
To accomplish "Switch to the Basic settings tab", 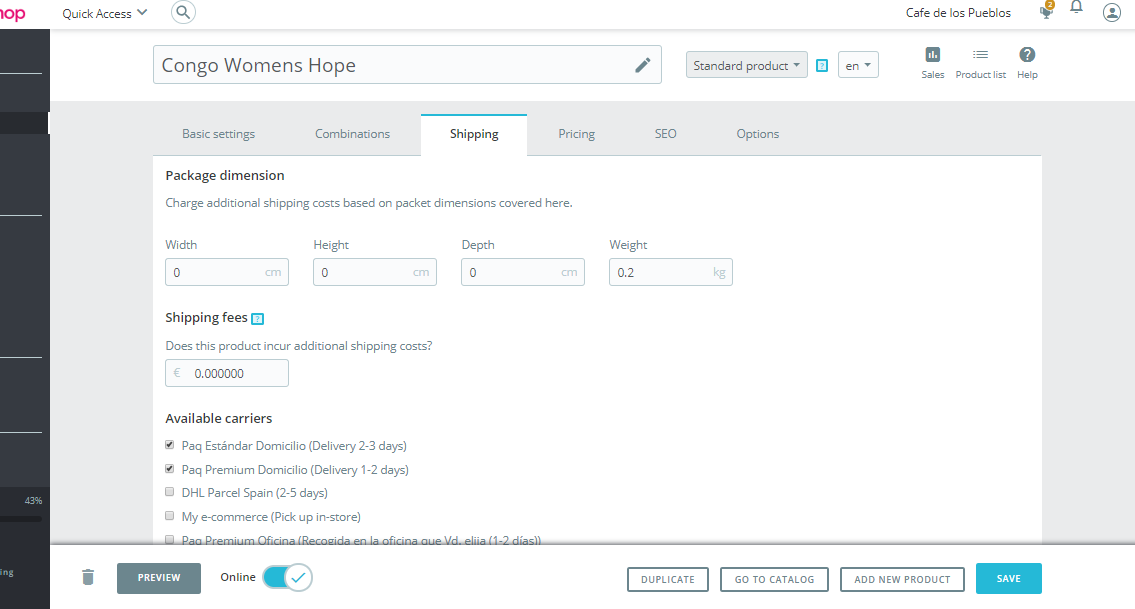I will coord(219,134).
